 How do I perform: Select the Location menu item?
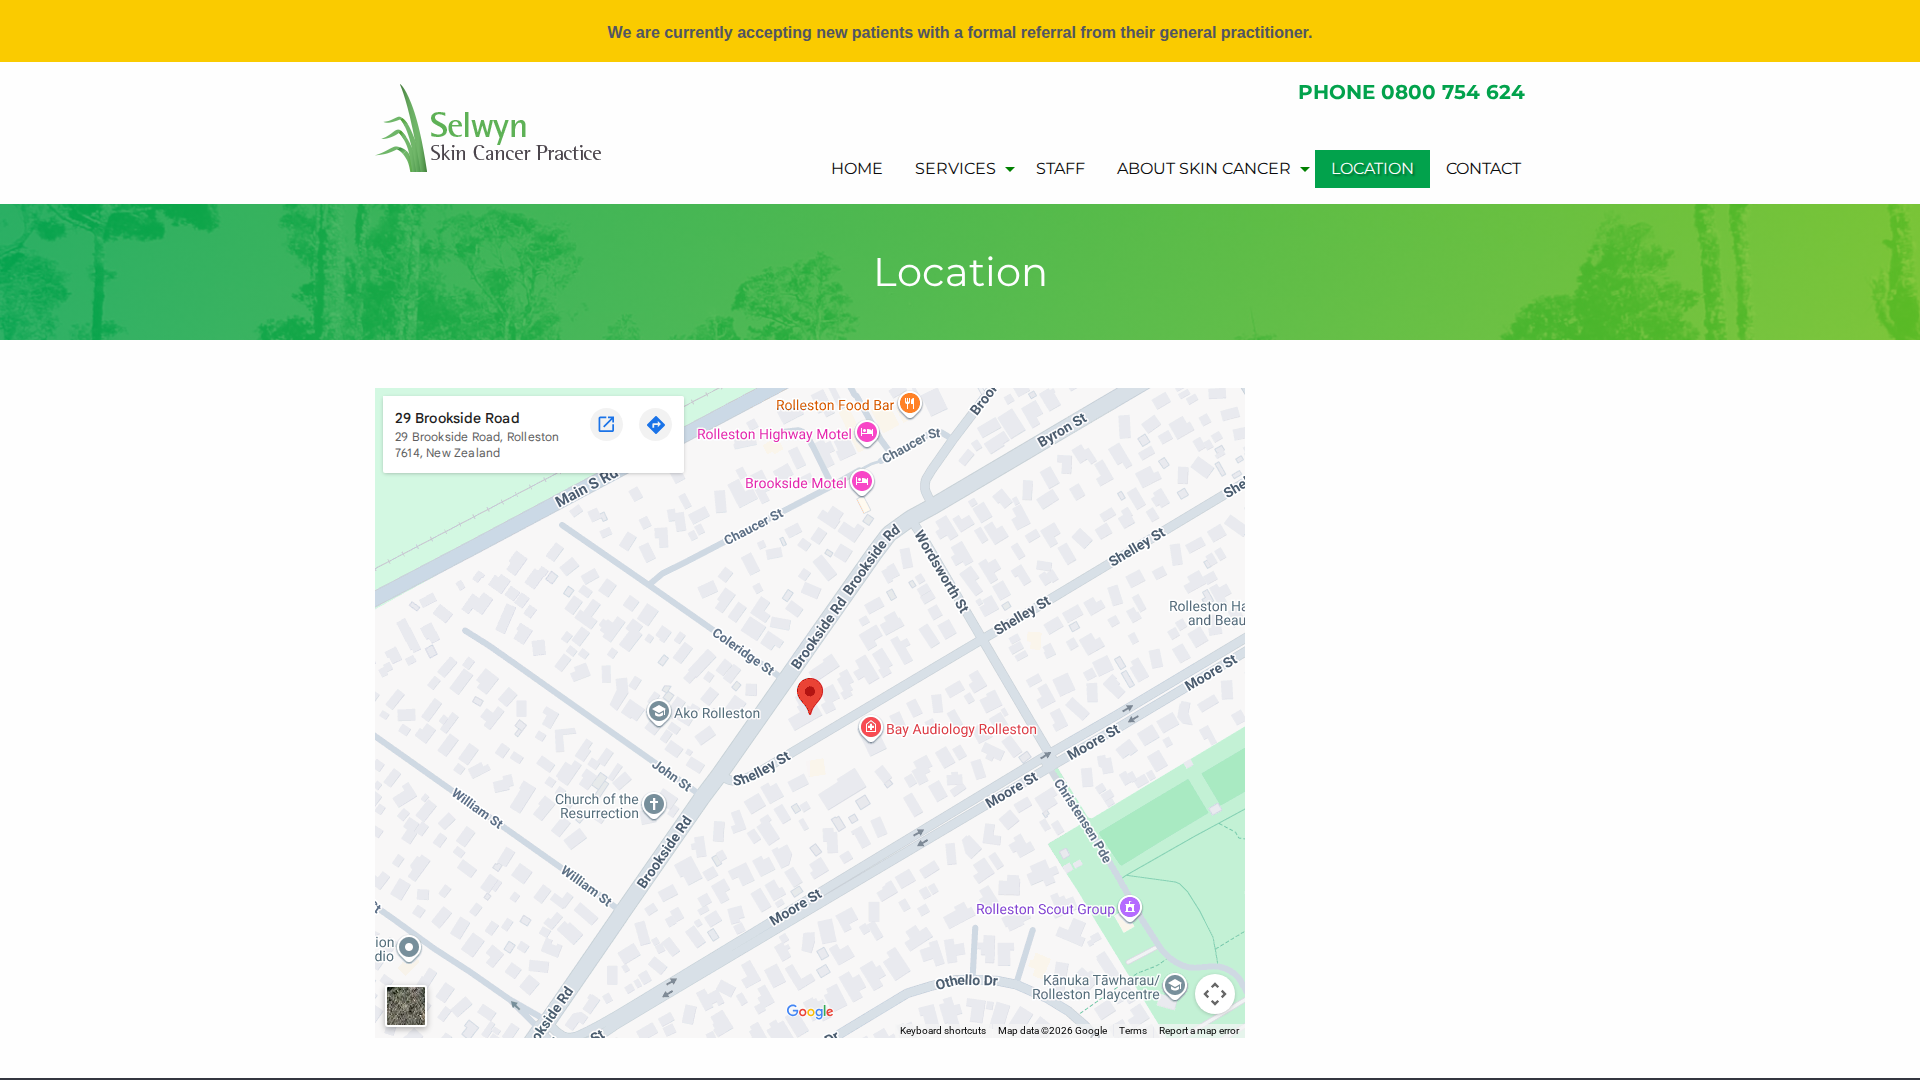pos(1372,169)
